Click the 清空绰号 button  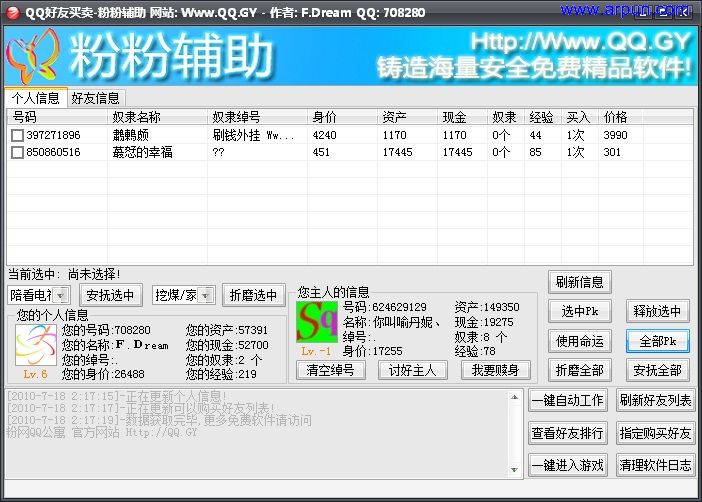pos(330,370)
